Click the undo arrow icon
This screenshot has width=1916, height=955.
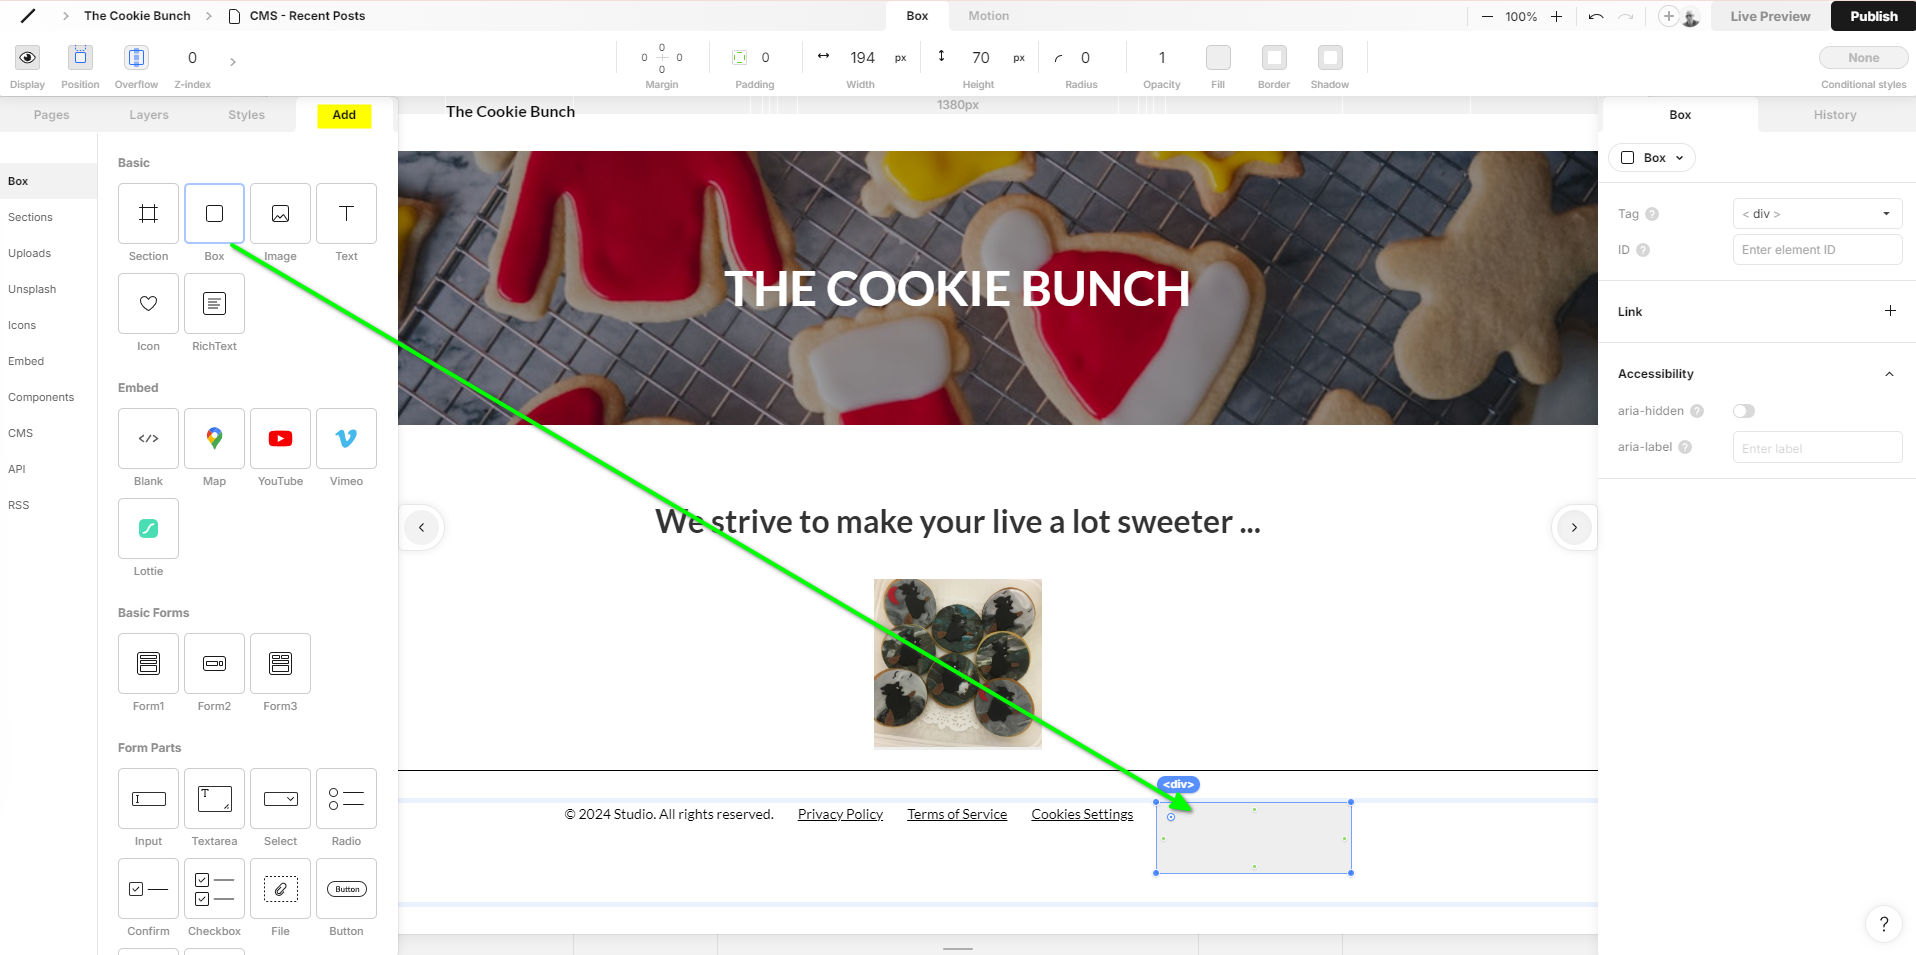click(x=1596, y=16)
